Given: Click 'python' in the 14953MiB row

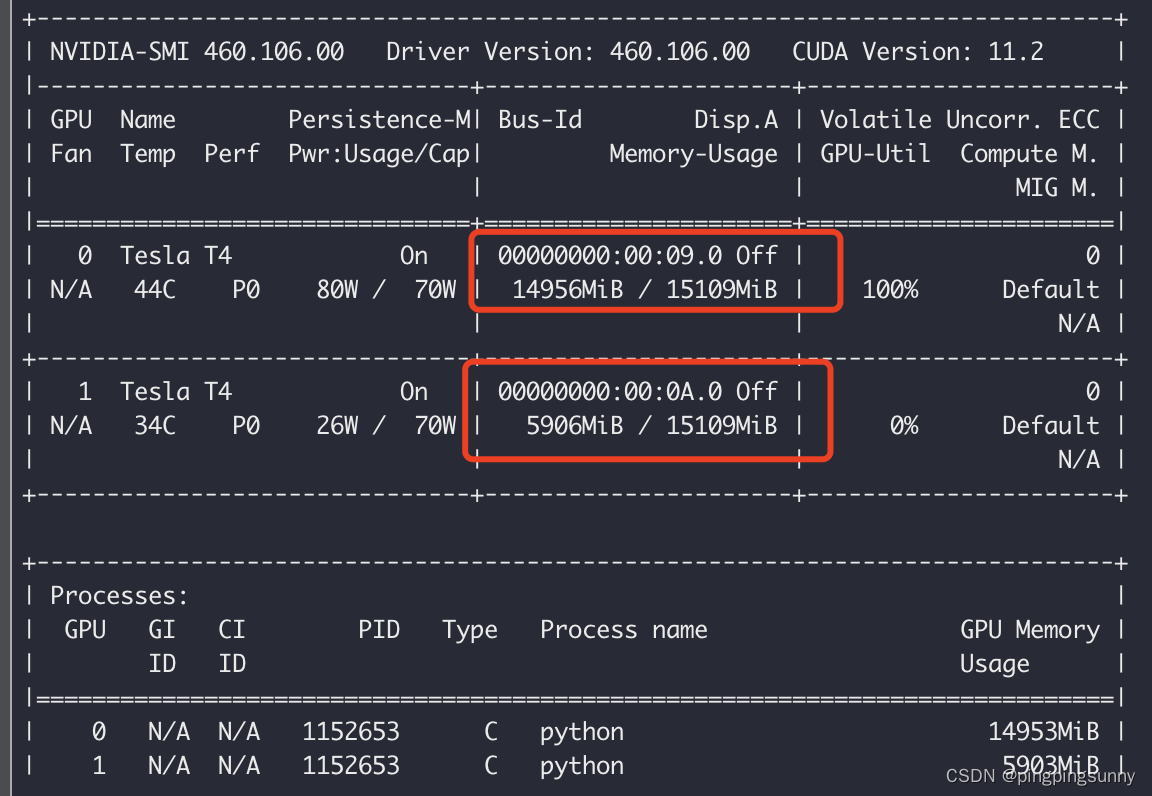Looking at the screenshot, I should (582, 732).
